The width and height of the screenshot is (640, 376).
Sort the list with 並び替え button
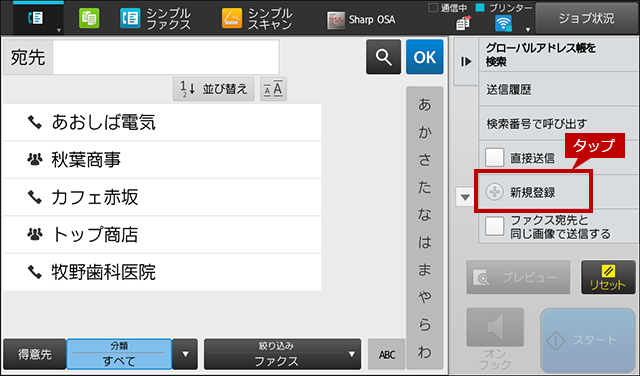click(x=213, y=89)
